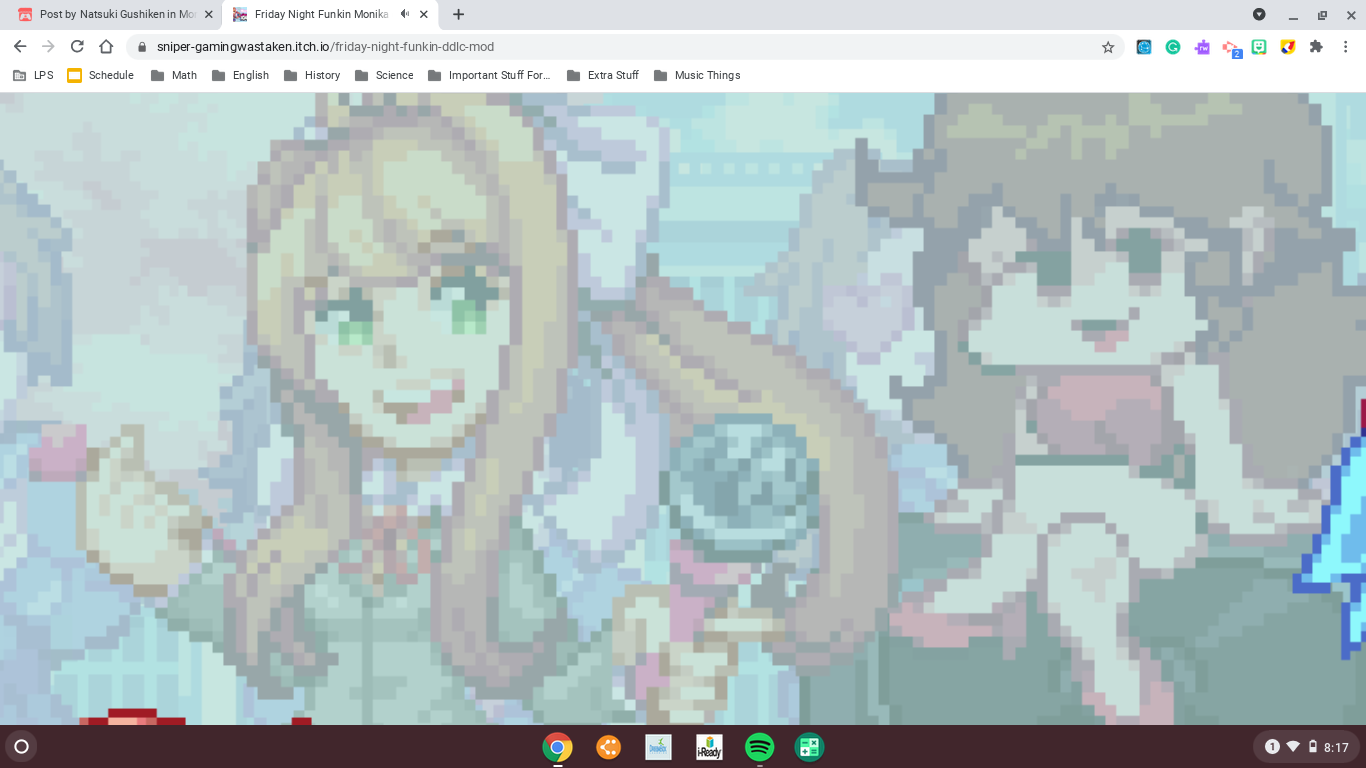The image size is (1366, 768).
Task: Open the tab search dropdown arrow
Action: pos(1259,14)
